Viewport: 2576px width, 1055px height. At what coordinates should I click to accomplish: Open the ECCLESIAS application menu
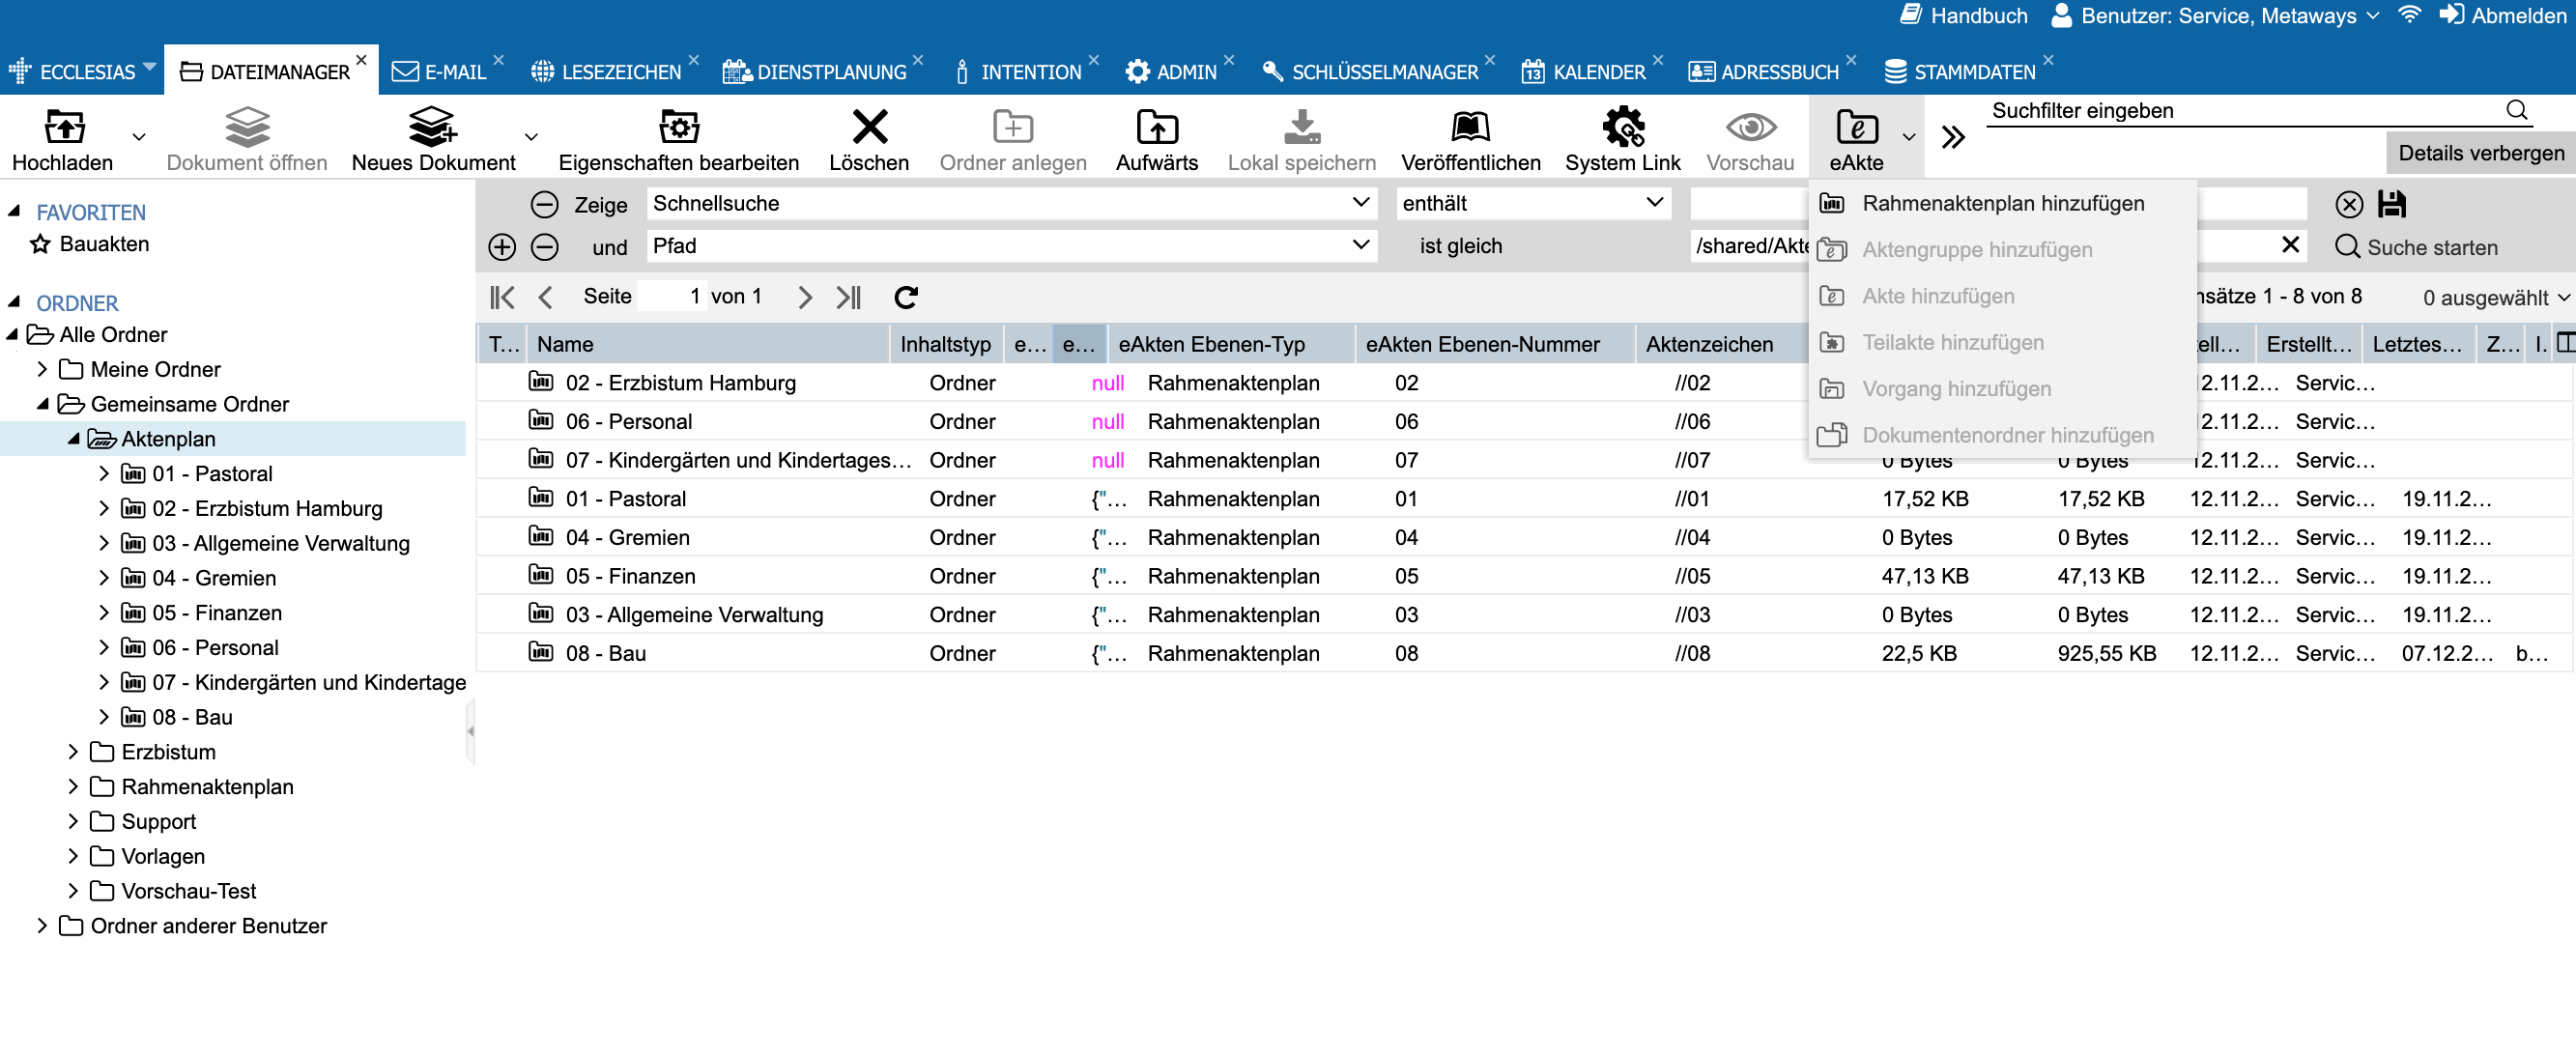pyautogui.click(x=81, y=72)
